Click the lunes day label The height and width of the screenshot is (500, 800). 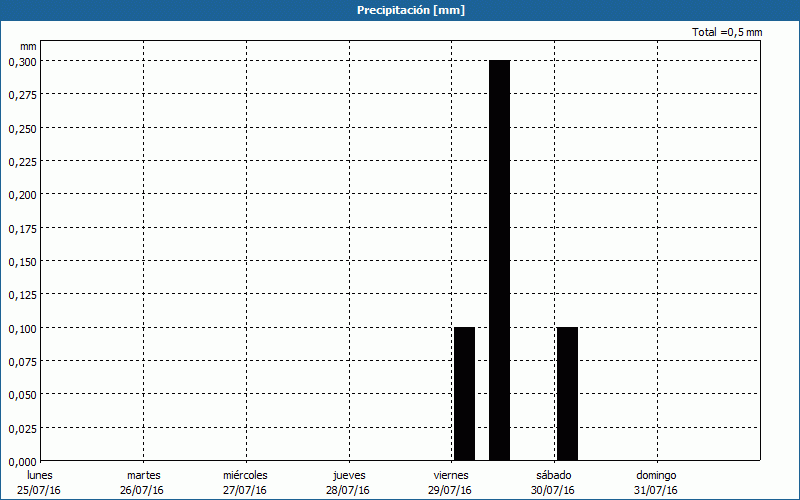pyautogui.click(x=40, y=475)
